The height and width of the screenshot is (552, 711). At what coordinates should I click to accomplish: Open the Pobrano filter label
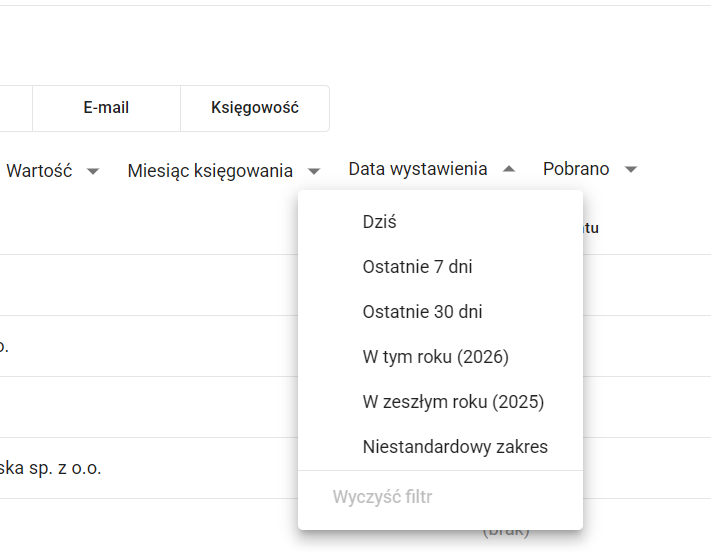tap(576, 170)
